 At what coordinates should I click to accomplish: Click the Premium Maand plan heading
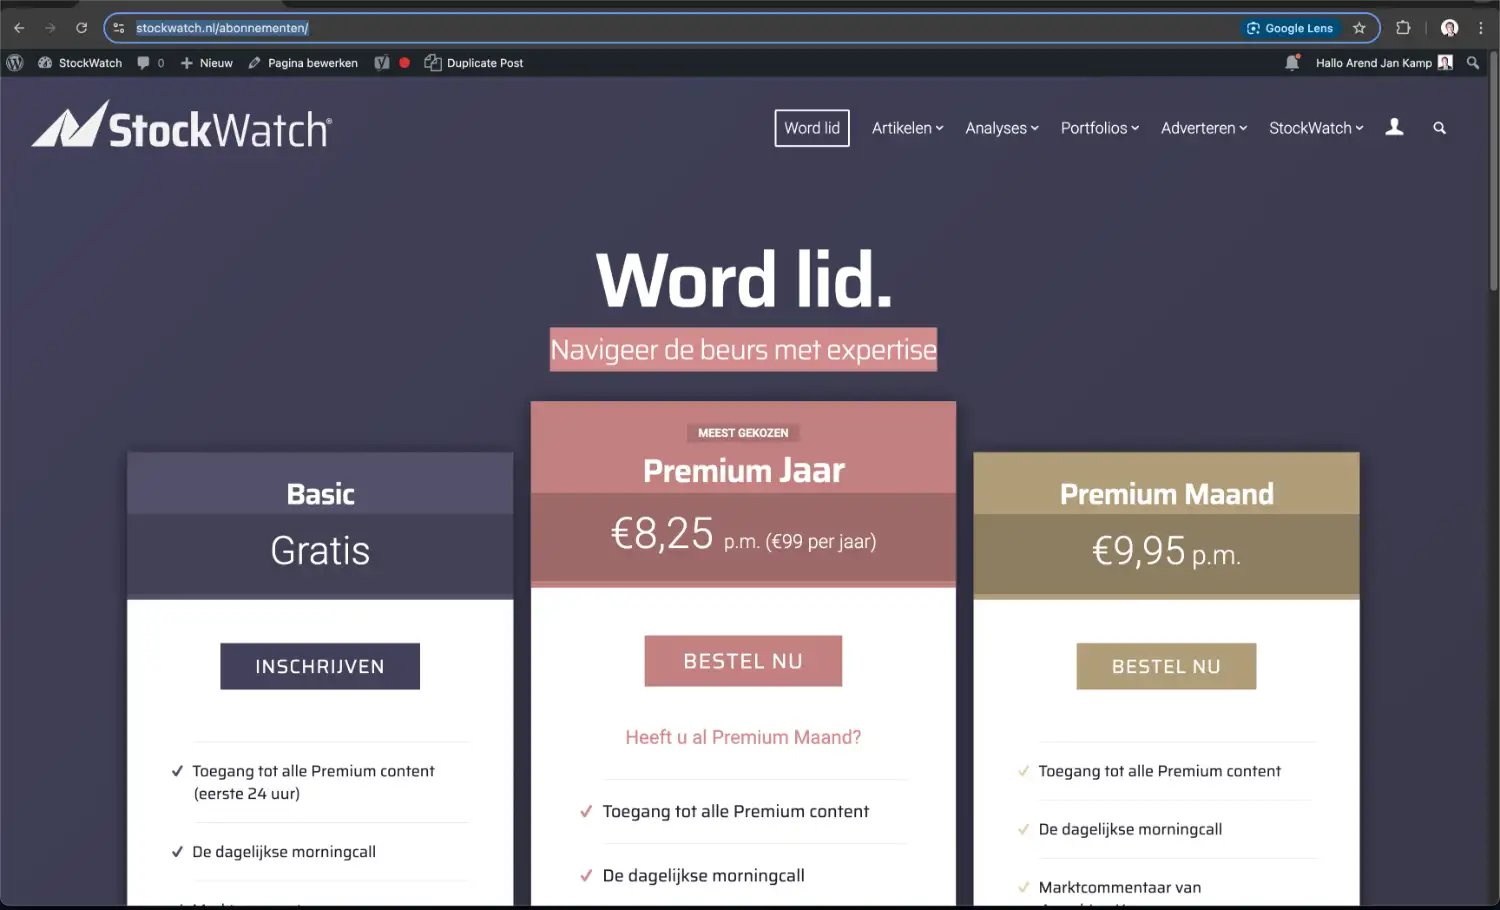pyautogui.click(x=1166, y=494)
